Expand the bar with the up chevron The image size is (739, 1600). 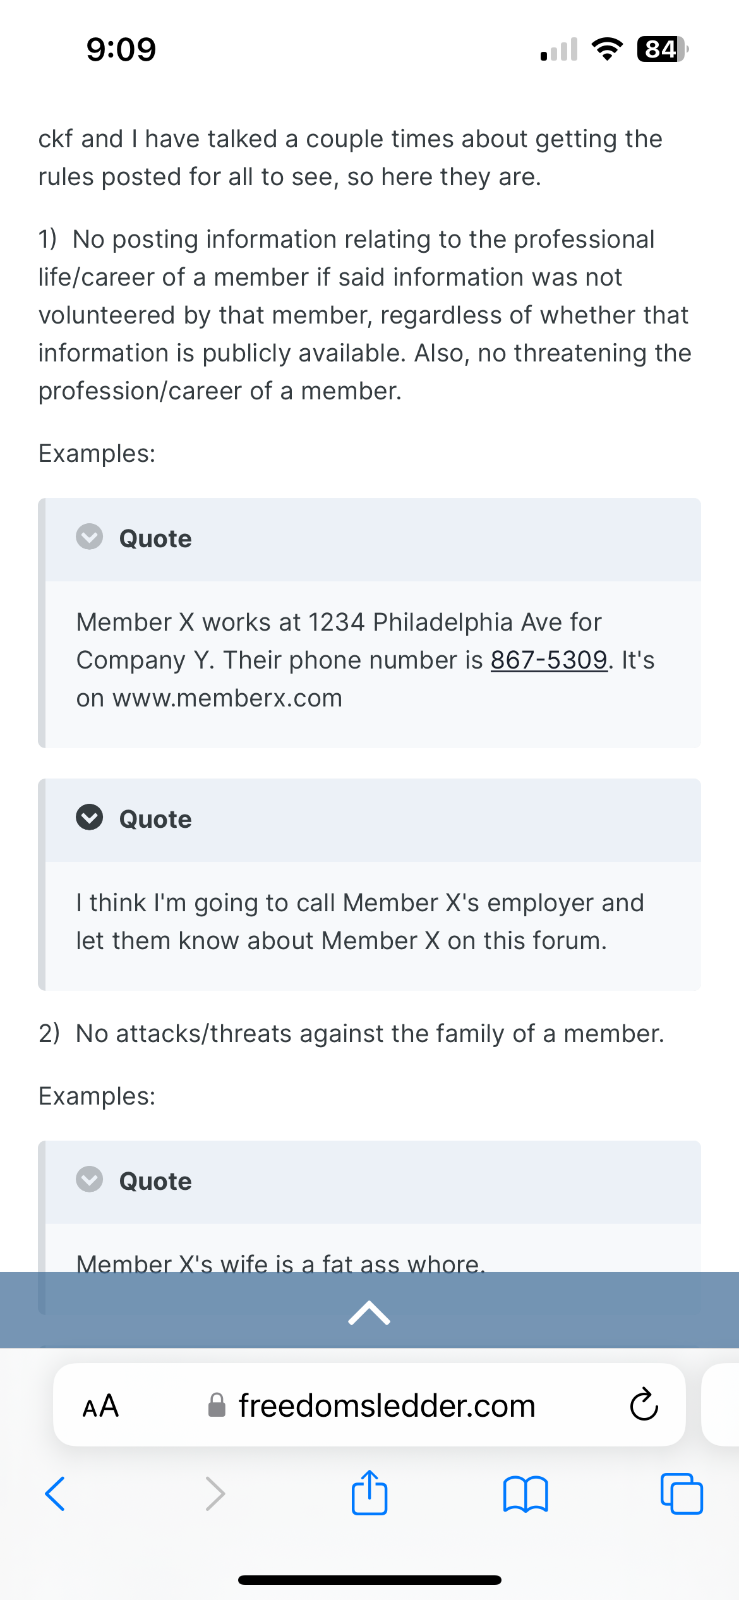click(x=369, y=1312)
